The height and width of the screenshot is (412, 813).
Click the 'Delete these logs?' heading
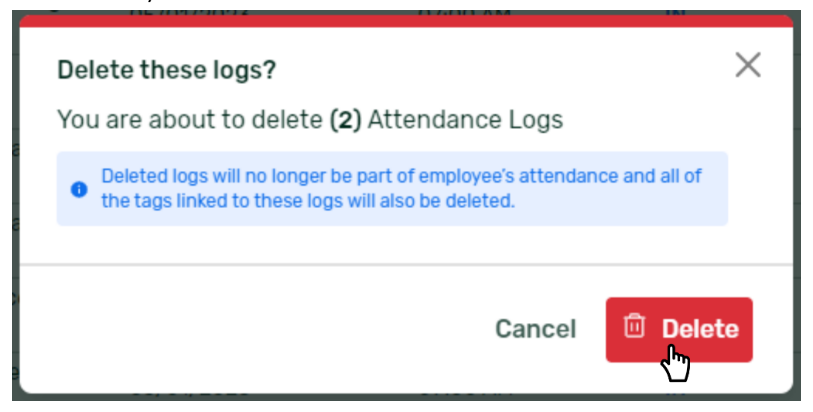pyautogui.click(x=166, y=70)
